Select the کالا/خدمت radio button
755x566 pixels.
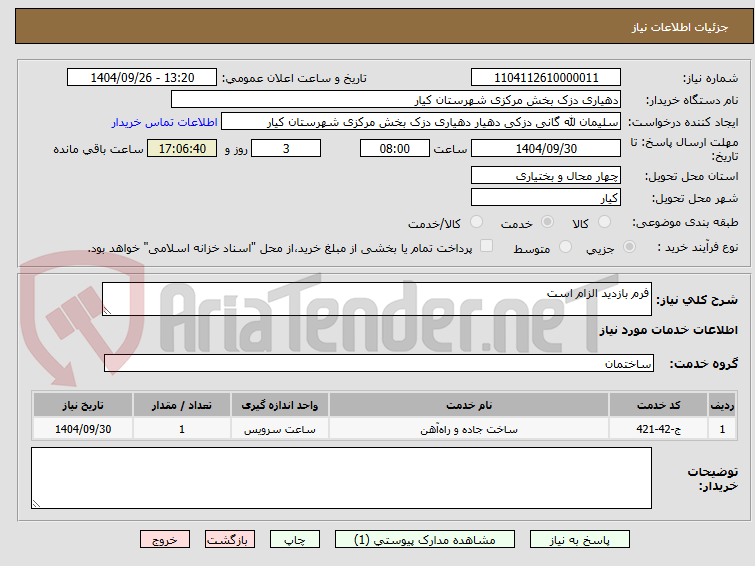[x=476, y=222]
